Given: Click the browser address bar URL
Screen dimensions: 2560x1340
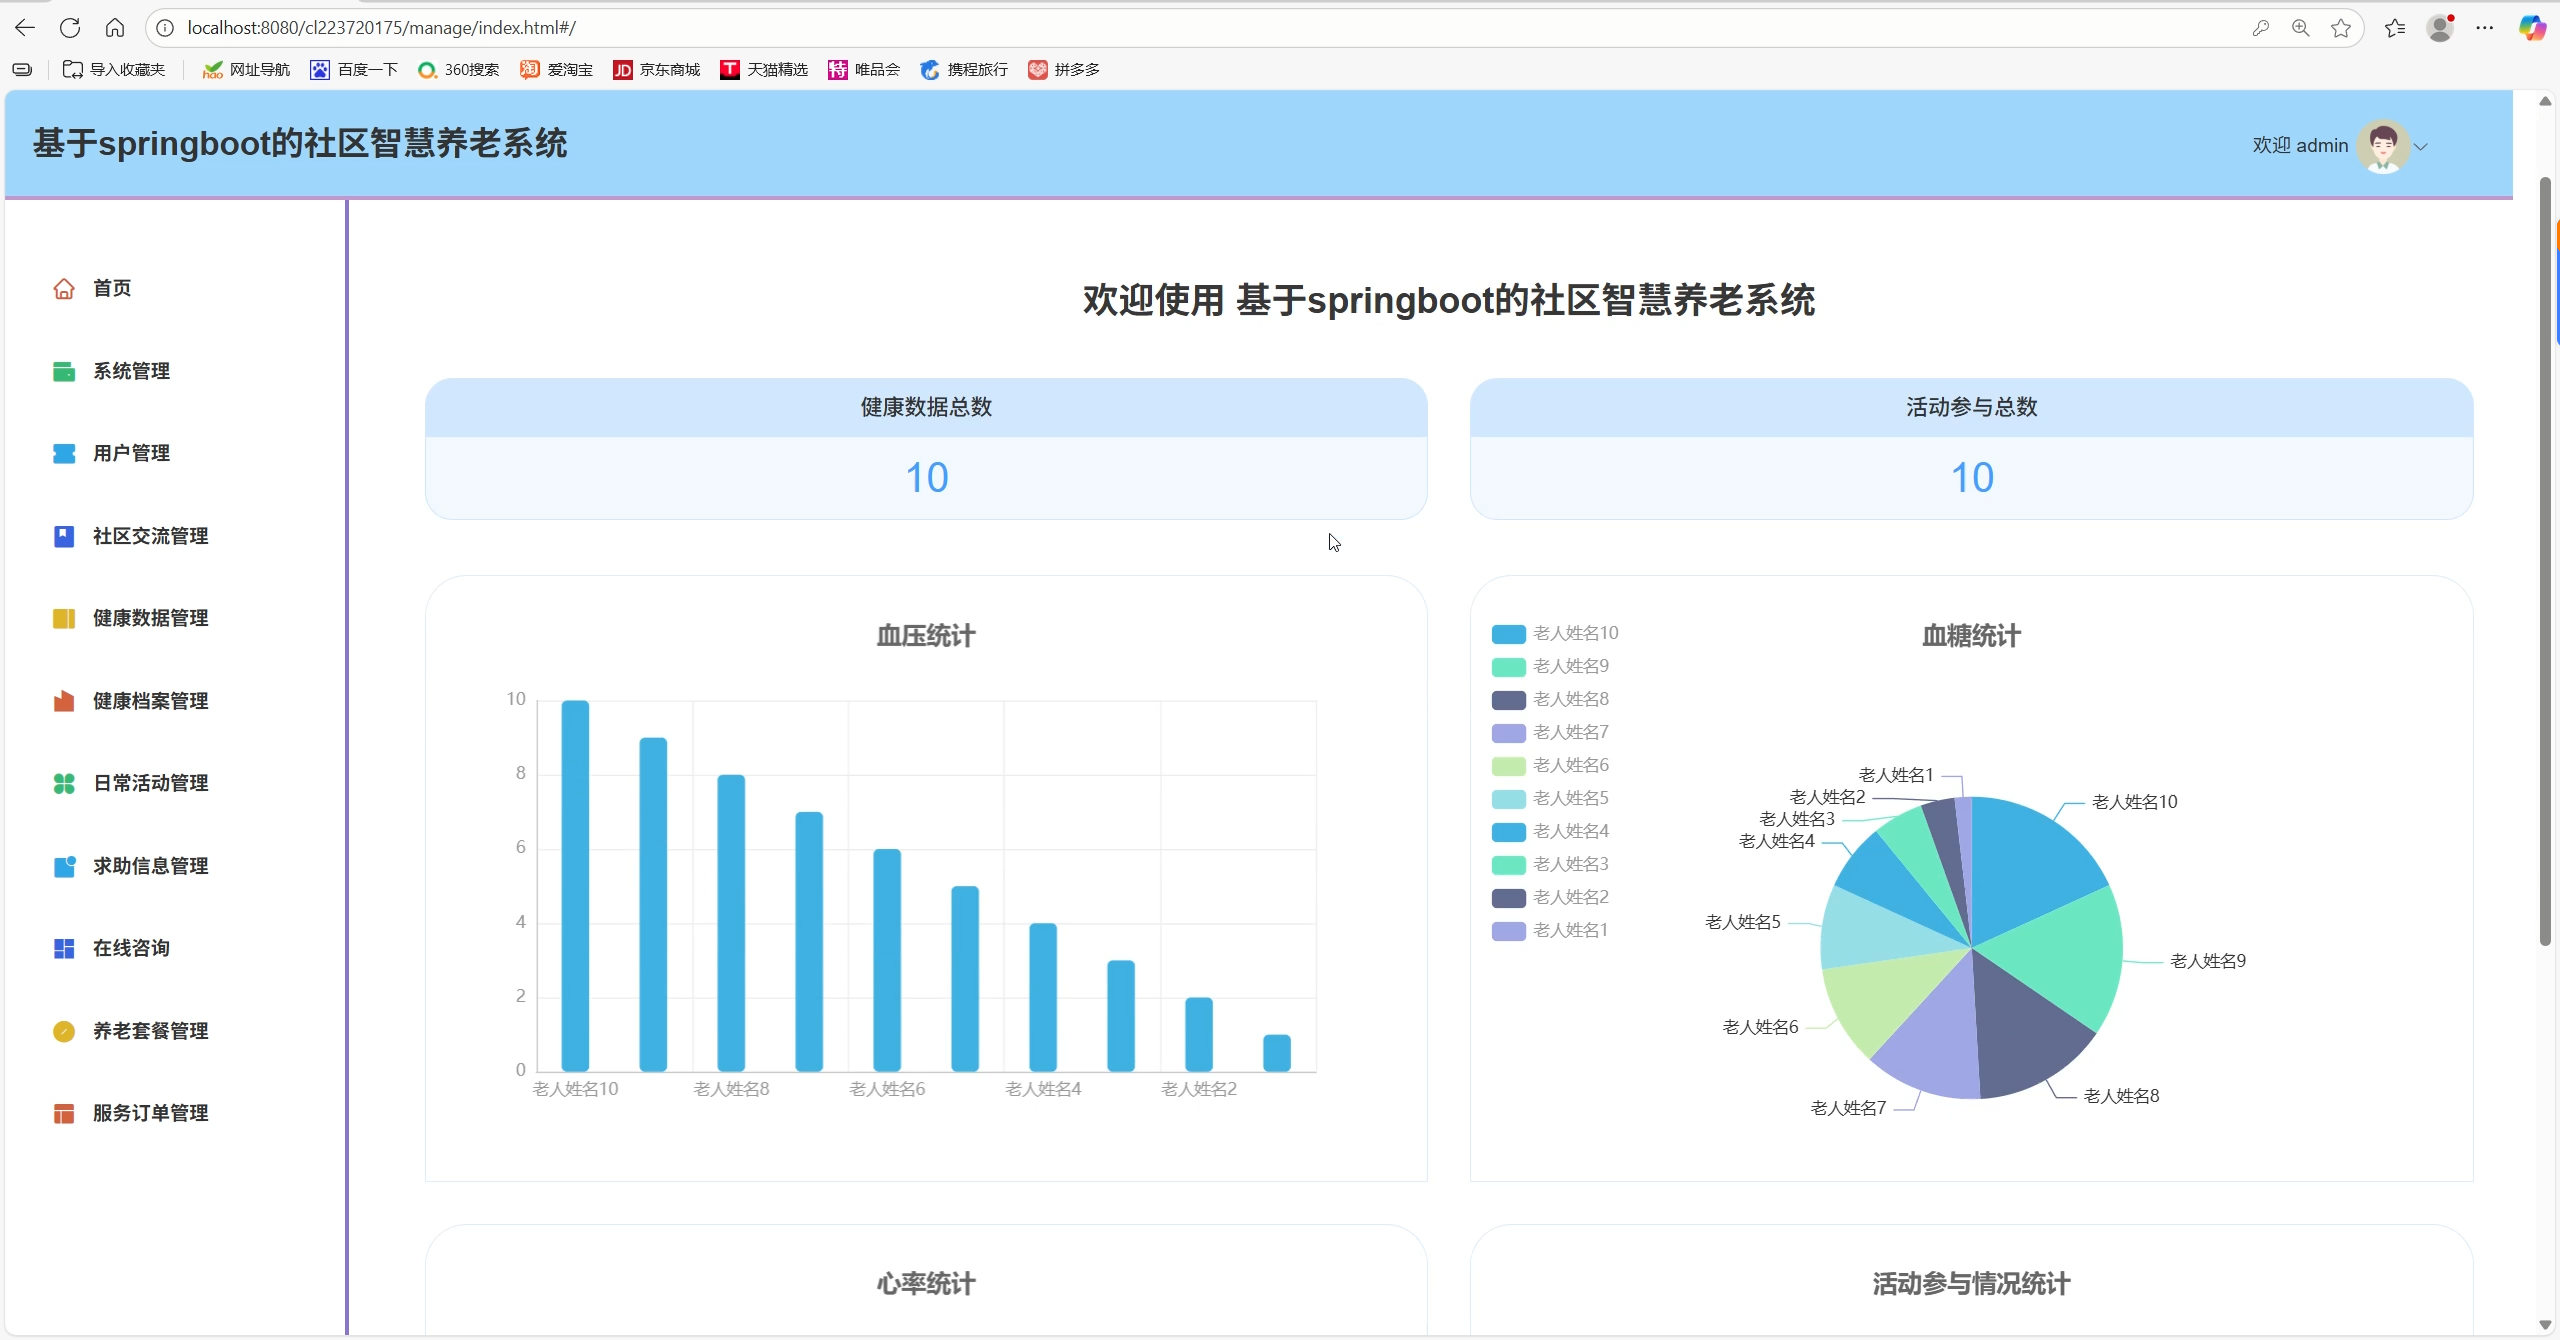Looking at the screenshot, I should 380,28.
